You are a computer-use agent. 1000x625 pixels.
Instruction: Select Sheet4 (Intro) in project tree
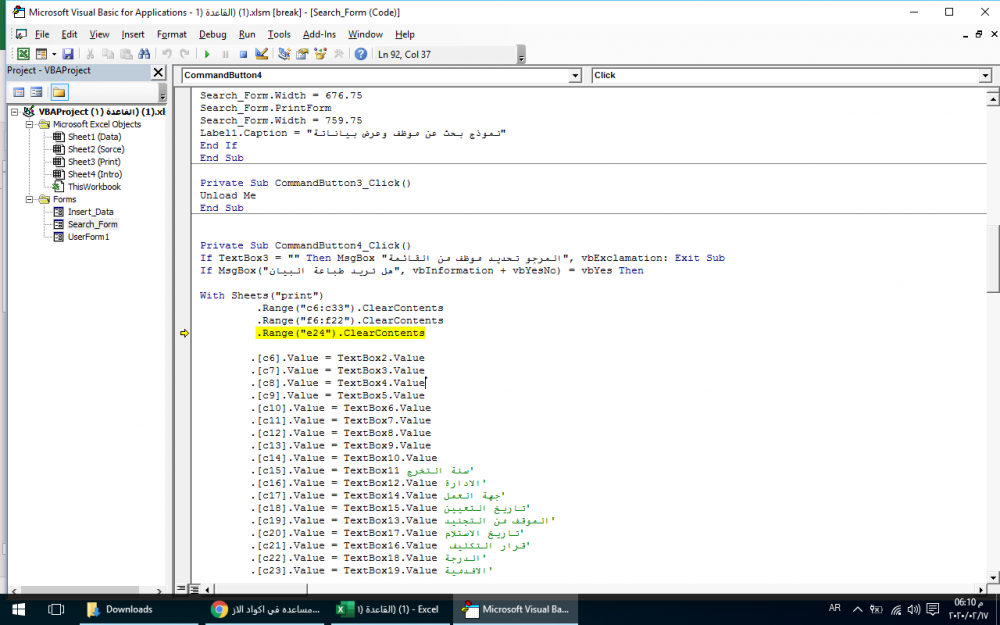point(95,174)
